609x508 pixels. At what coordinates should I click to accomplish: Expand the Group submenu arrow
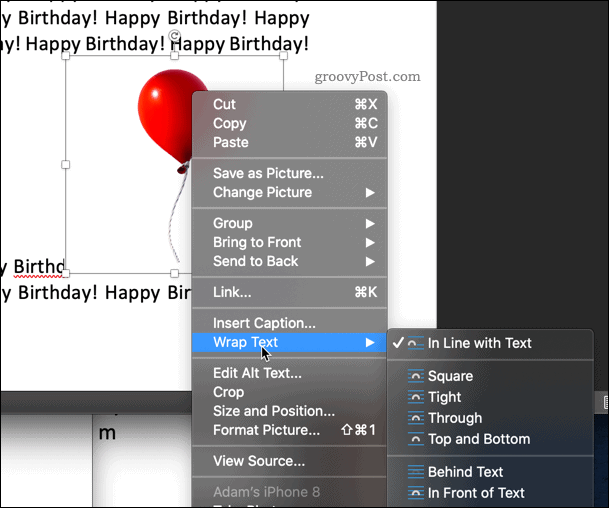tap(370, 223)
